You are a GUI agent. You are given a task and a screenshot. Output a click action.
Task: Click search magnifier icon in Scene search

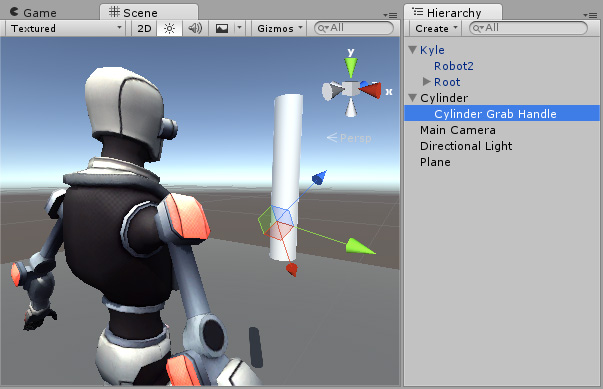(x=322, y=28)
